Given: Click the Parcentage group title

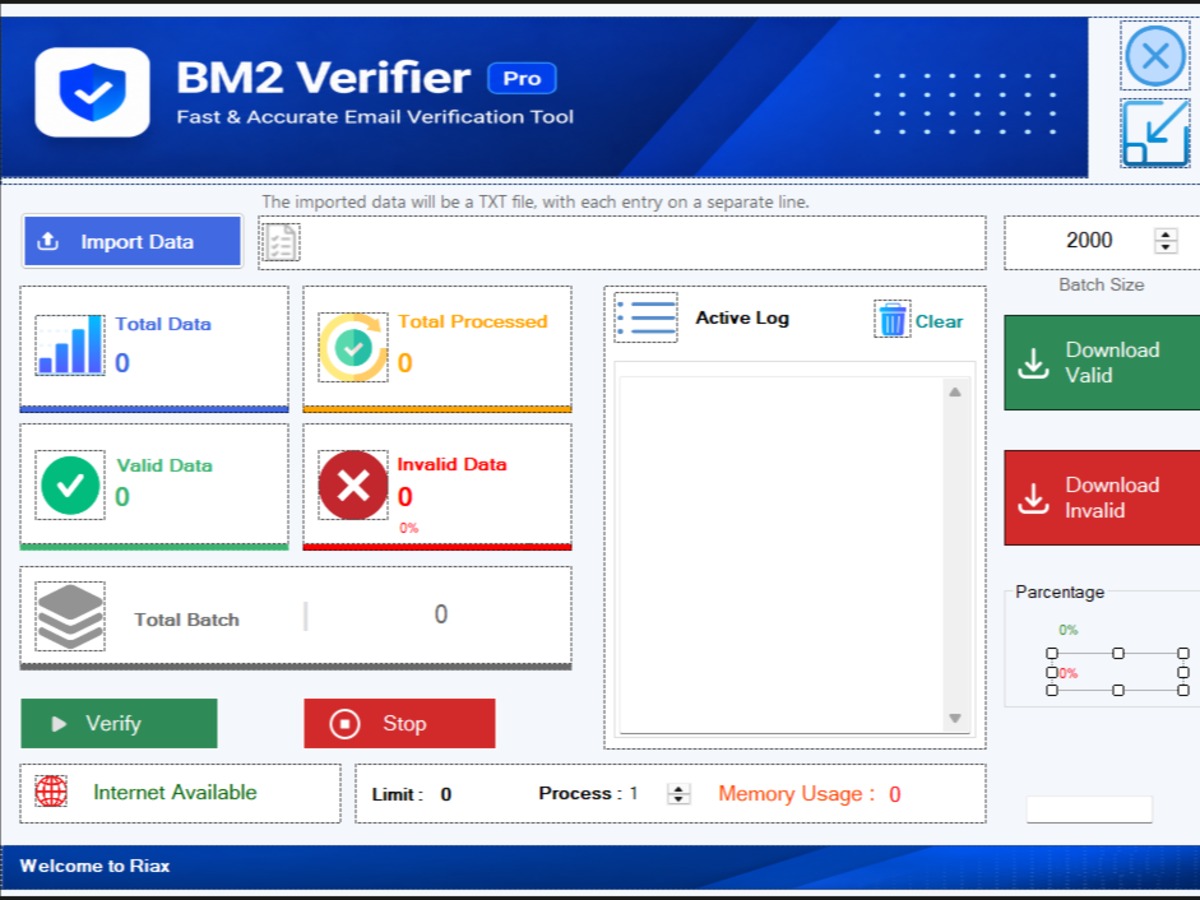Looking at the screenshot, I should point(1060,592).
